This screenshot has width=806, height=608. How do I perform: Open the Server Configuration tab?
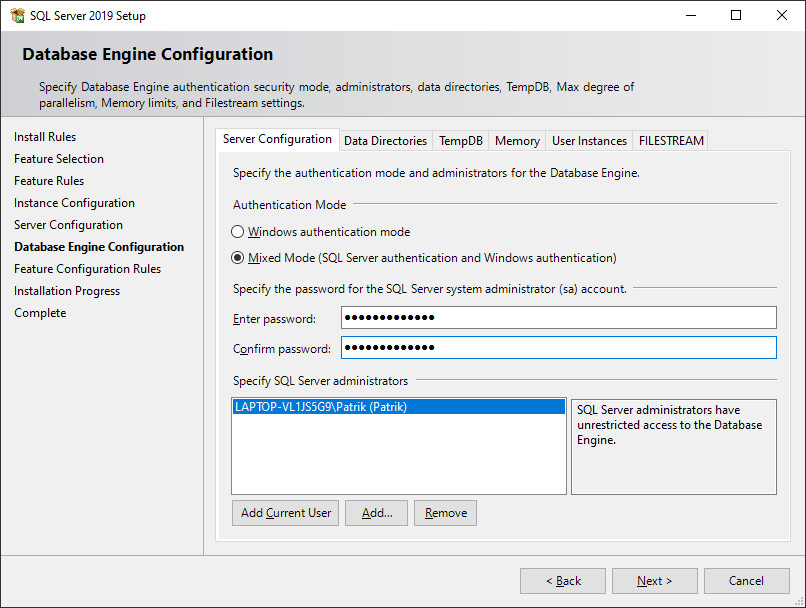click(x=277, y=139)
